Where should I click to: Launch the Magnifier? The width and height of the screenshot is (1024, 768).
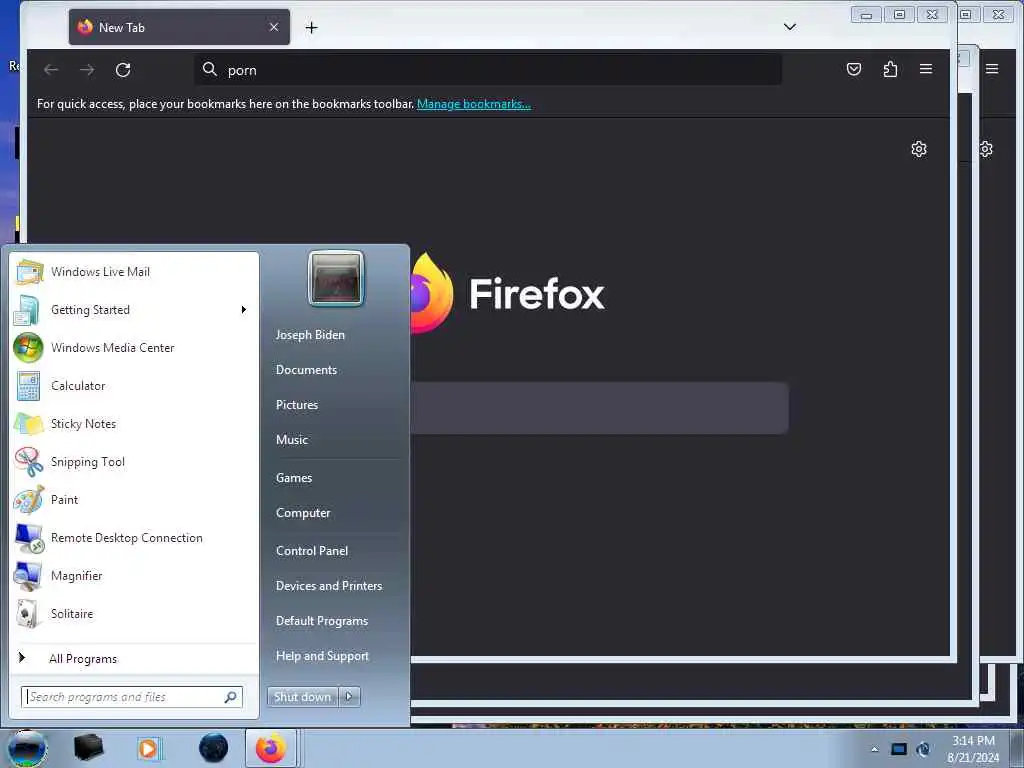(x=134, y=575)
